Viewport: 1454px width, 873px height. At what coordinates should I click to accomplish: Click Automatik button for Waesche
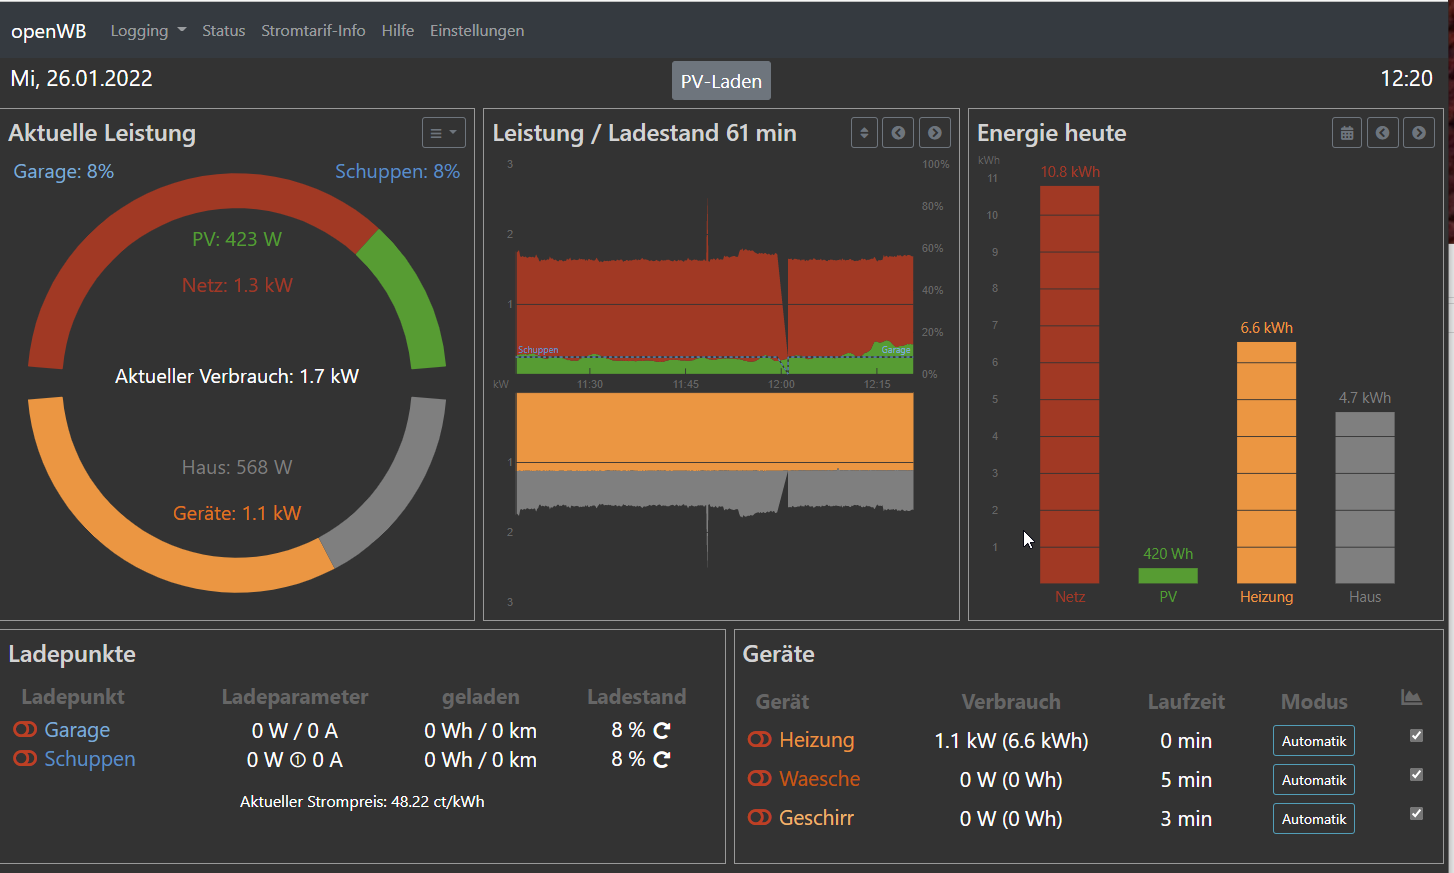point(1313,780)
